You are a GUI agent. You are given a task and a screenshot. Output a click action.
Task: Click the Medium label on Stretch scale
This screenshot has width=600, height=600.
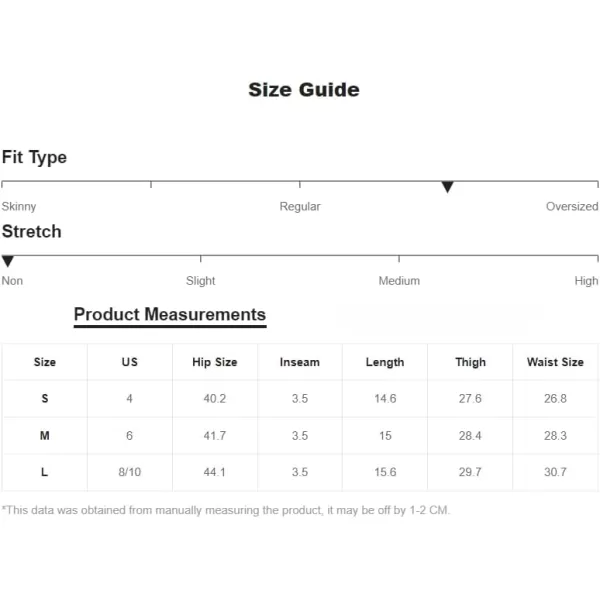(x=399, y=281)
